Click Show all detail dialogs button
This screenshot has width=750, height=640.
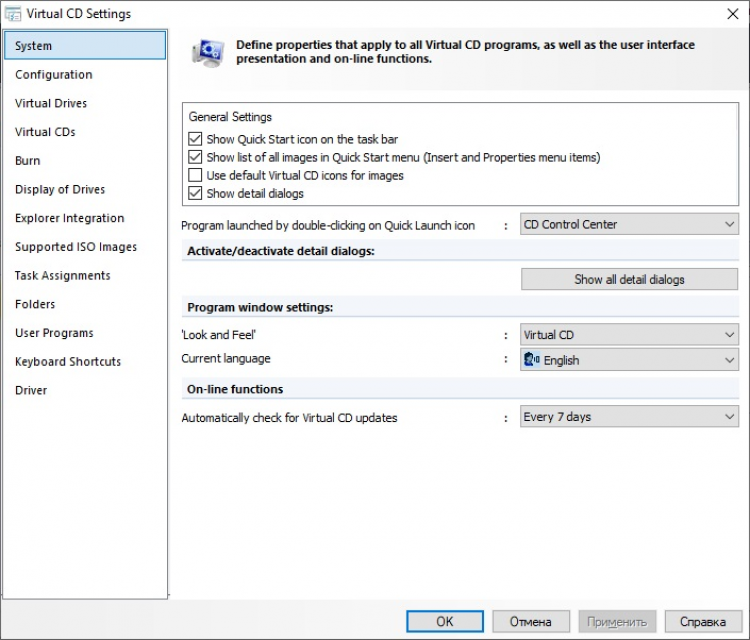629,279
